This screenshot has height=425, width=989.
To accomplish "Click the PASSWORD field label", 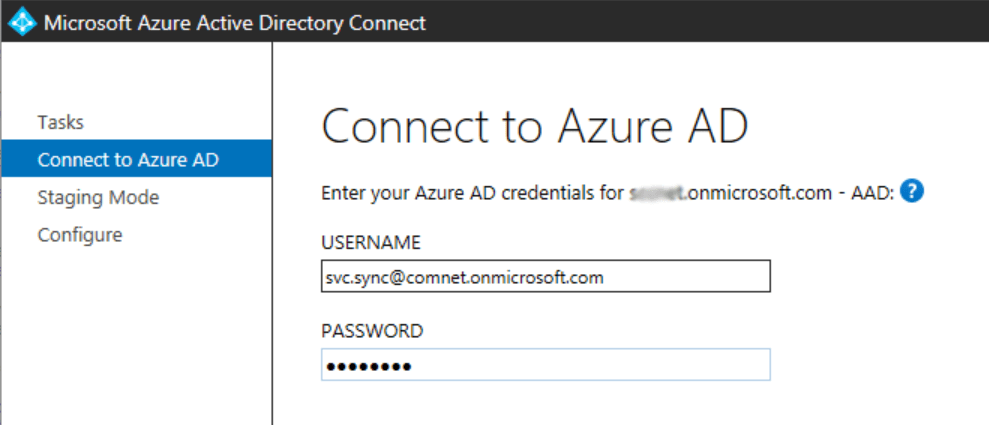I will click(372, 331).
